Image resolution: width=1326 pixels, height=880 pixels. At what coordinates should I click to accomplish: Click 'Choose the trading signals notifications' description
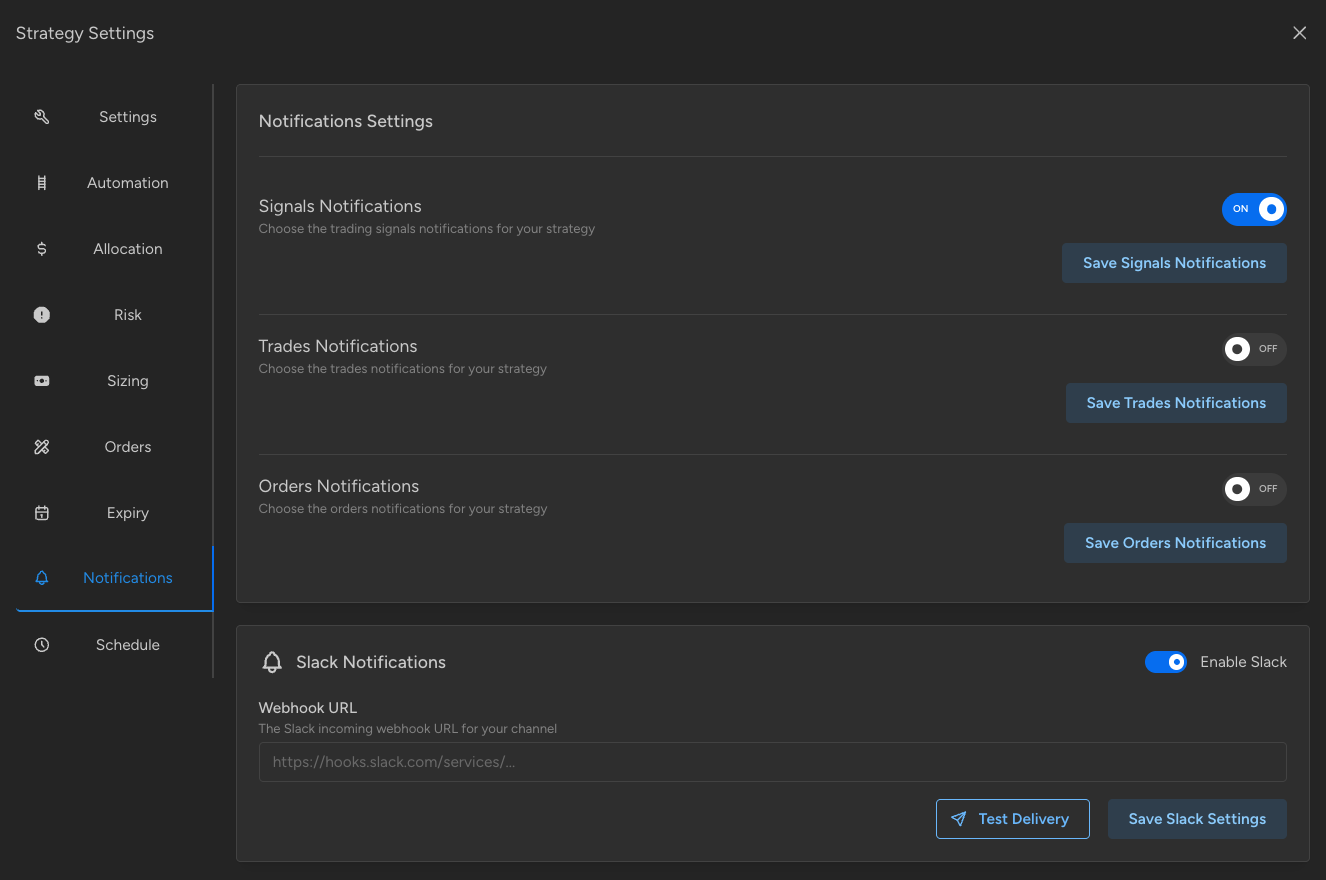[x=427, y=229]
